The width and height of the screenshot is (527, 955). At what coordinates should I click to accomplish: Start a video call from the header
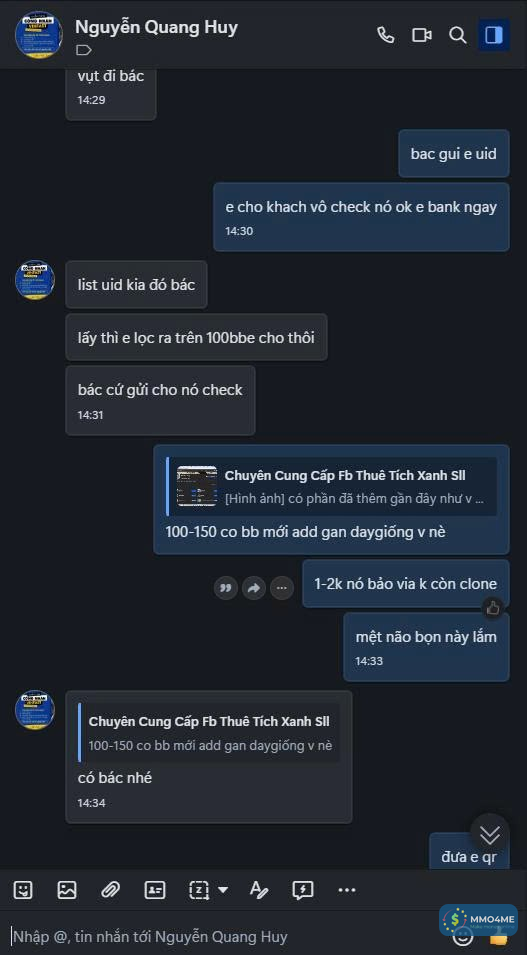coord(422,35)
